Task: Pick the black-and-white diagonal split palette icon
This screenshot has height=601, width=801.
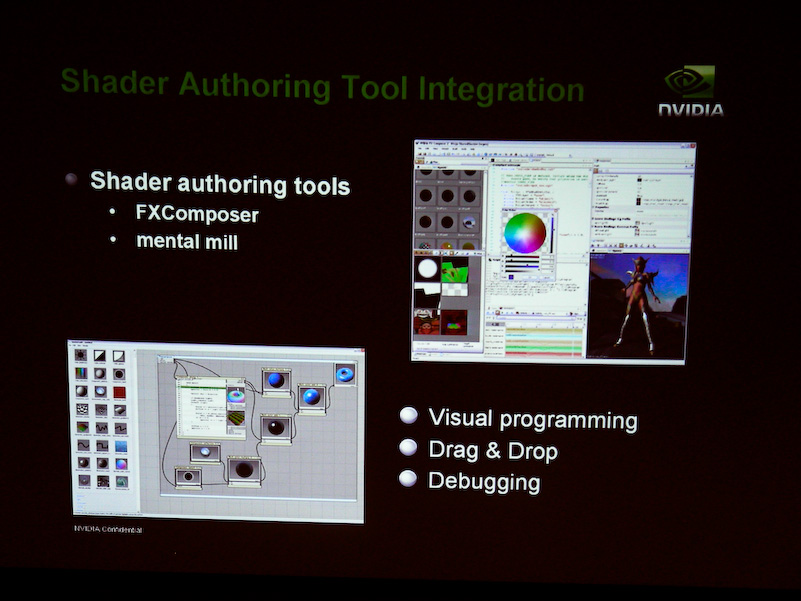Action: [100, 356]
